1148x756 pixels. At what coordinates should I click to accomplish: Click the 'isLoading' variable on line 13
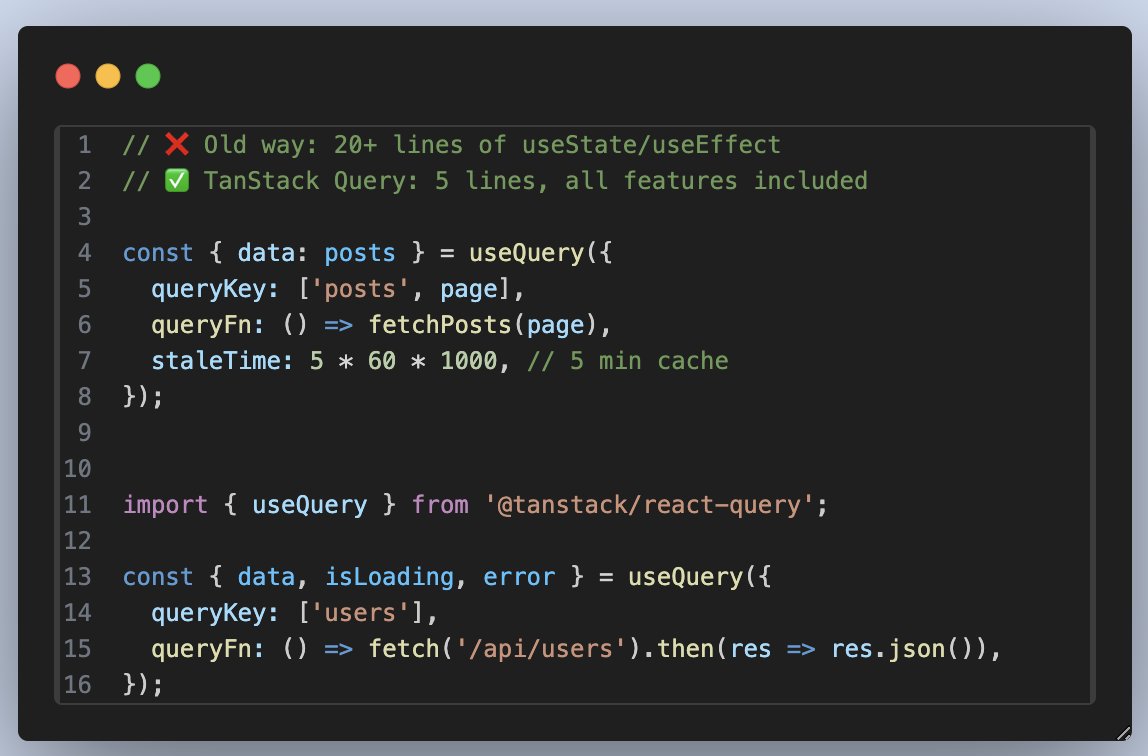point(389,577)
